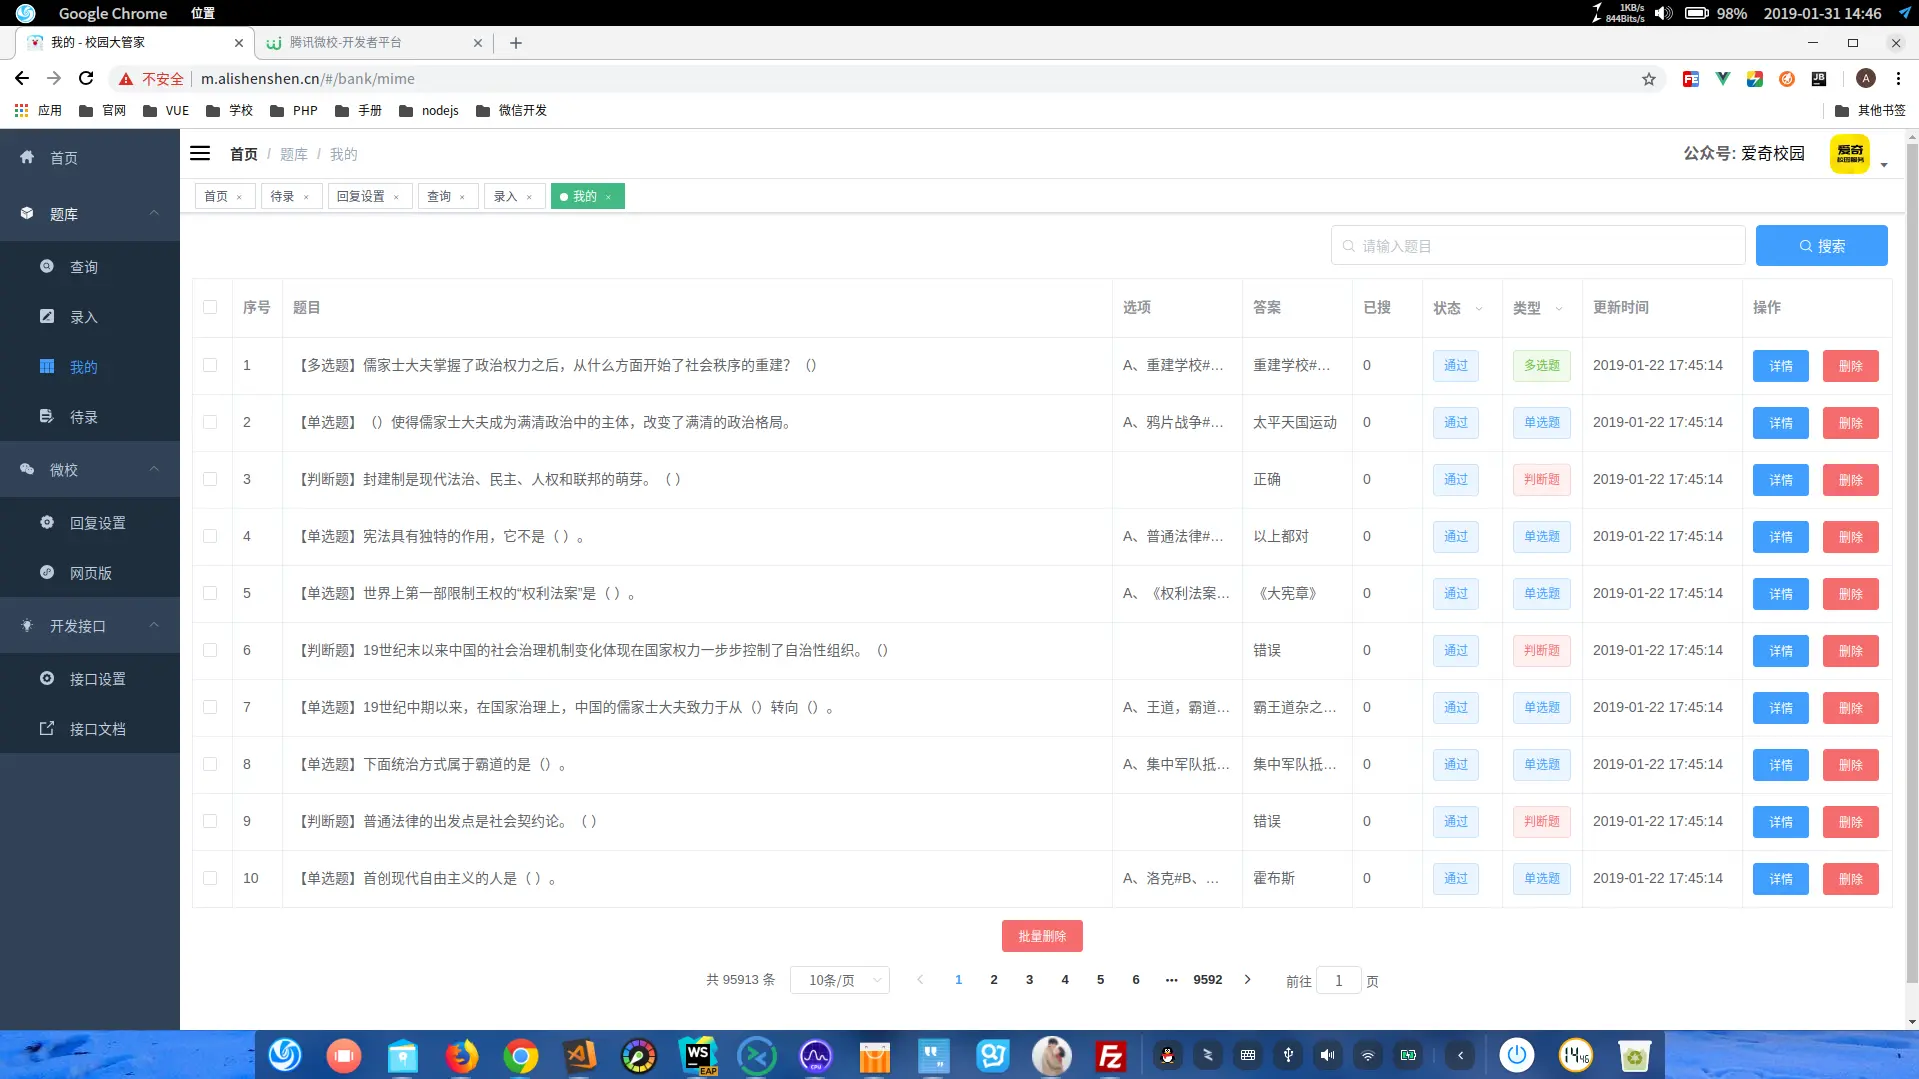Image resolution: width=1919 pixels, height=1079 pixels.
Task: Click the 前往 page number input field
Action: pos(1339,980)
